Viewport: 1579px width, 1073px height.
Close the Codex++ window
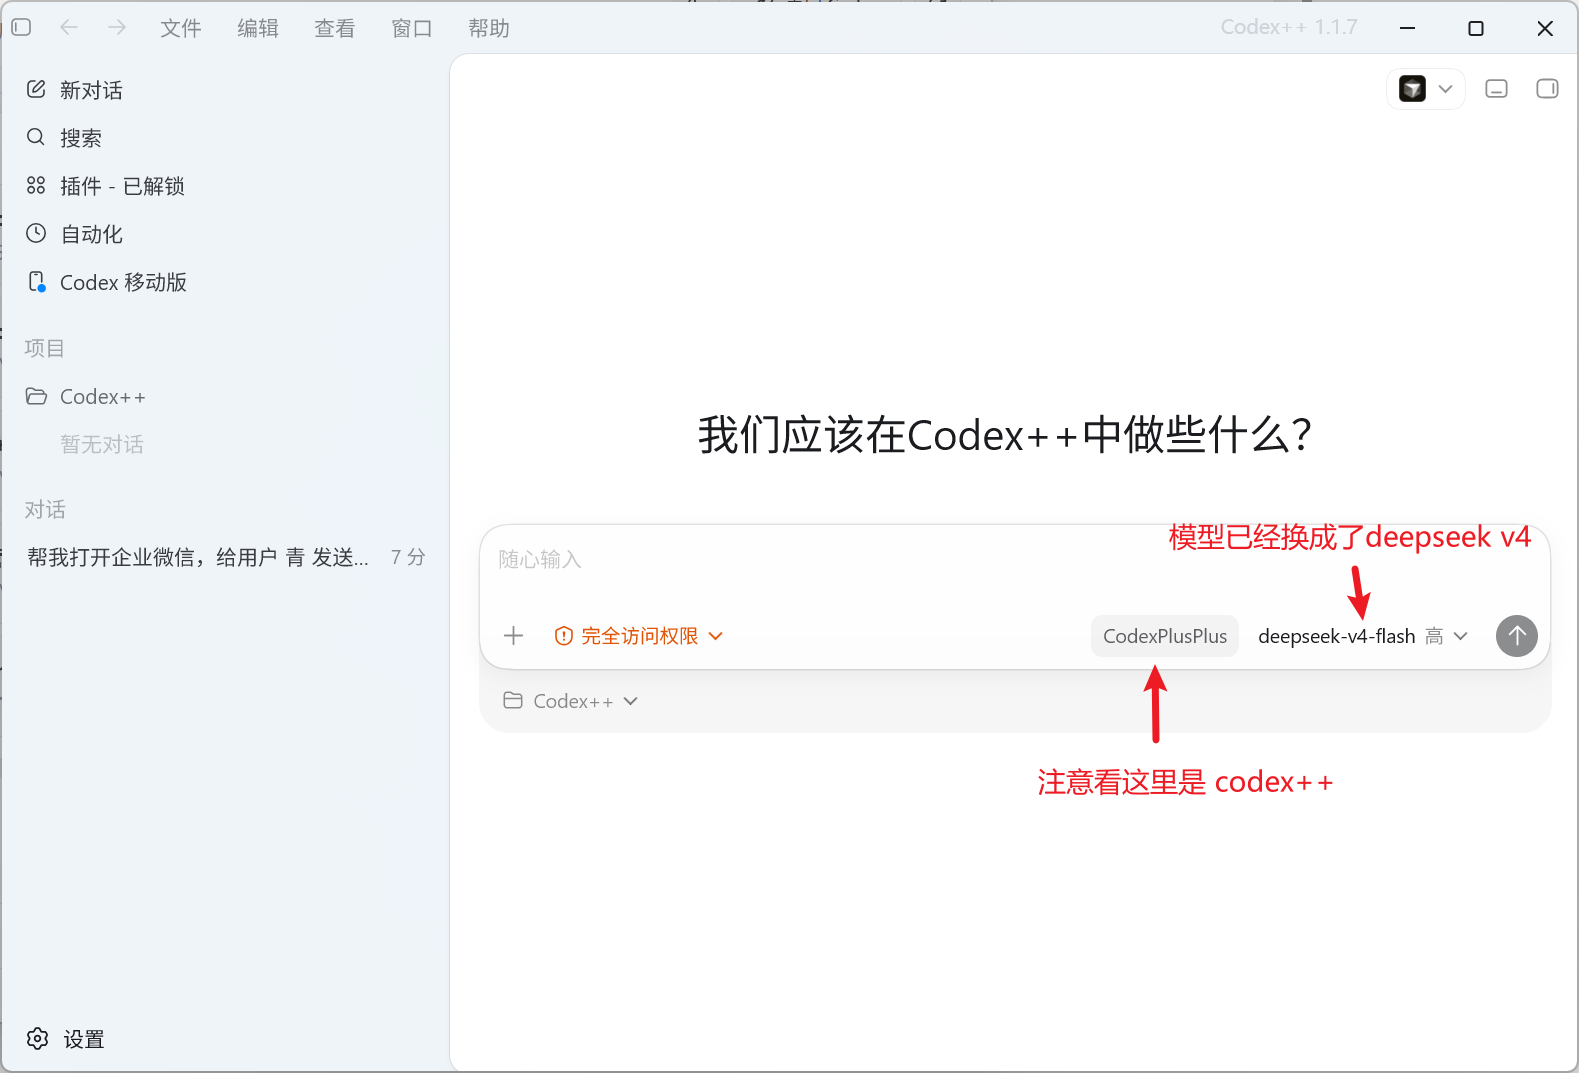1545,28
